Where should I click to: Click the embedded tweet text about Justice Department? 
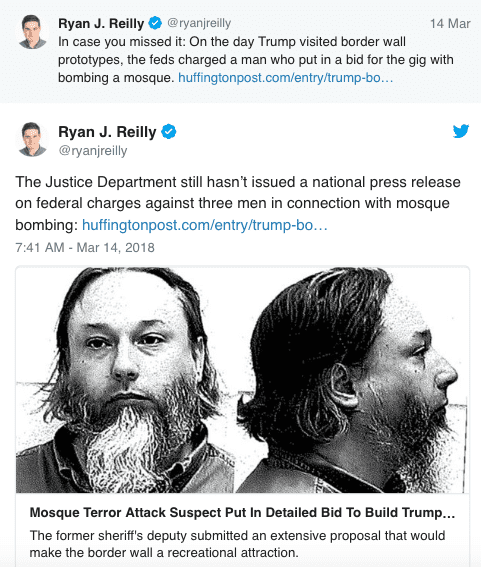(x=238, y=204)
